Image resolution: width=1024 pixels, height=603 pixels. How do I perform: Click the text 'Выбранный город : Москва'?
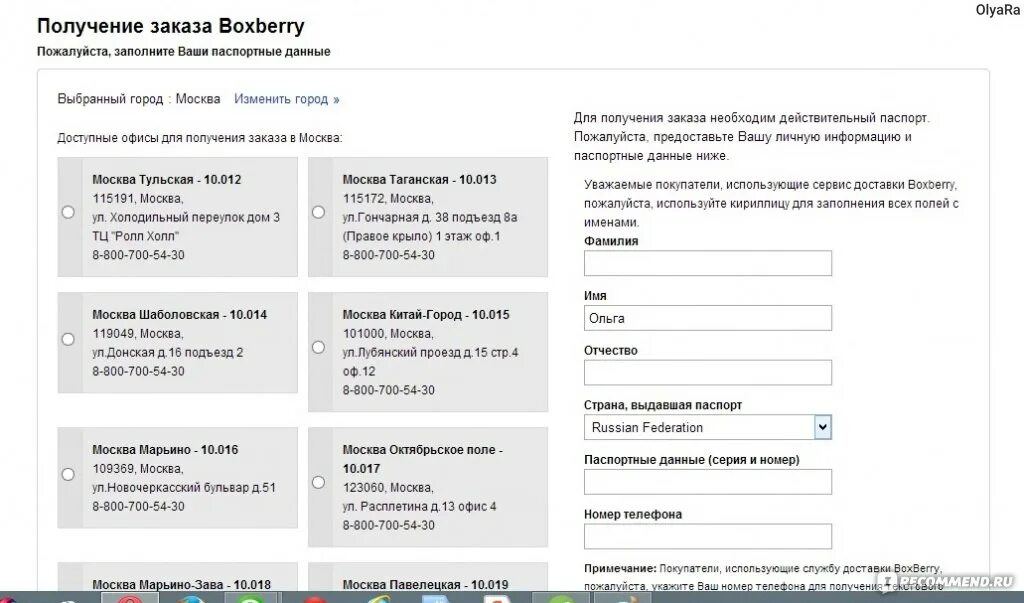pyautogui.click(x=138, y=99)
